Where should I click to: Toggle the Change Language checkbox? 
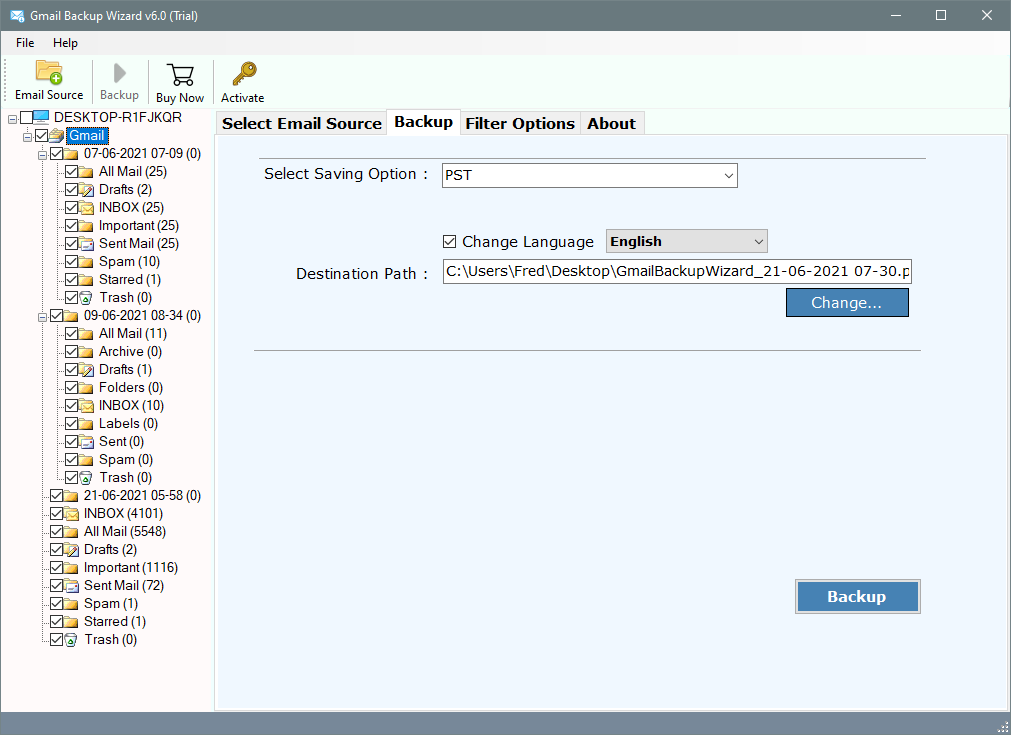(449, 242)
